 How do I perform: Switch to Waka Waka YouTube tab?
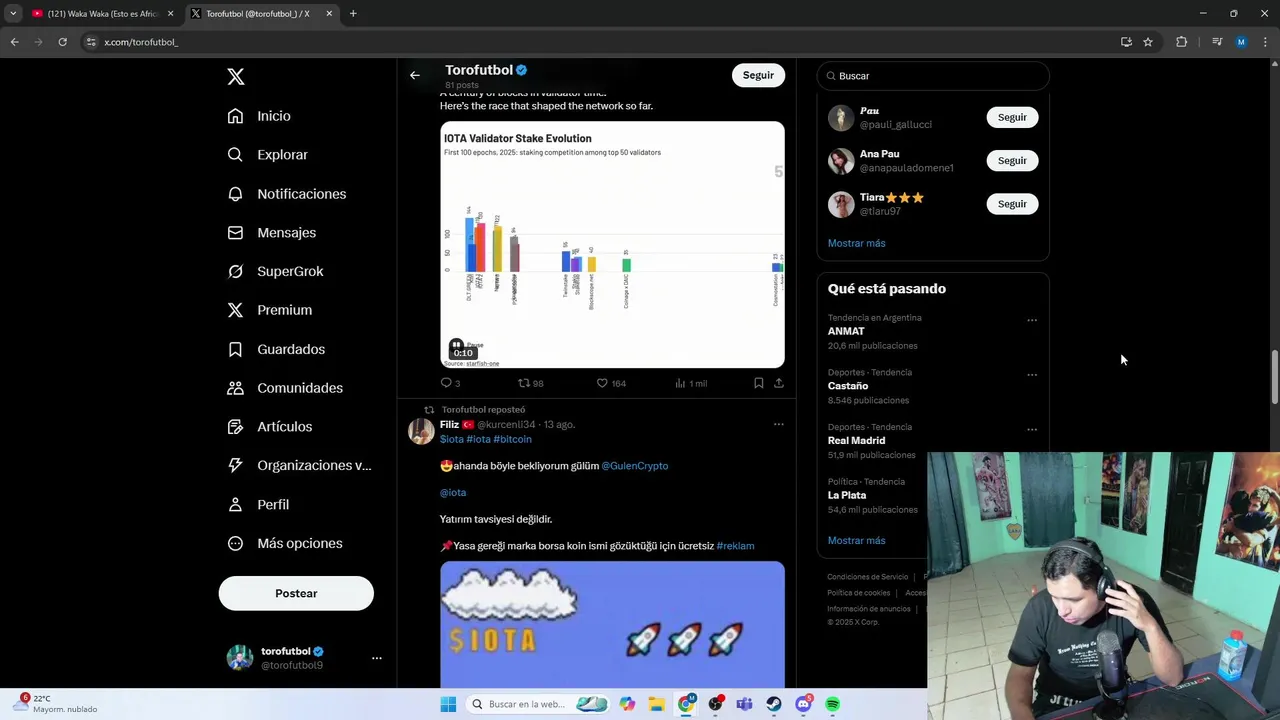(x=103, y=14)
